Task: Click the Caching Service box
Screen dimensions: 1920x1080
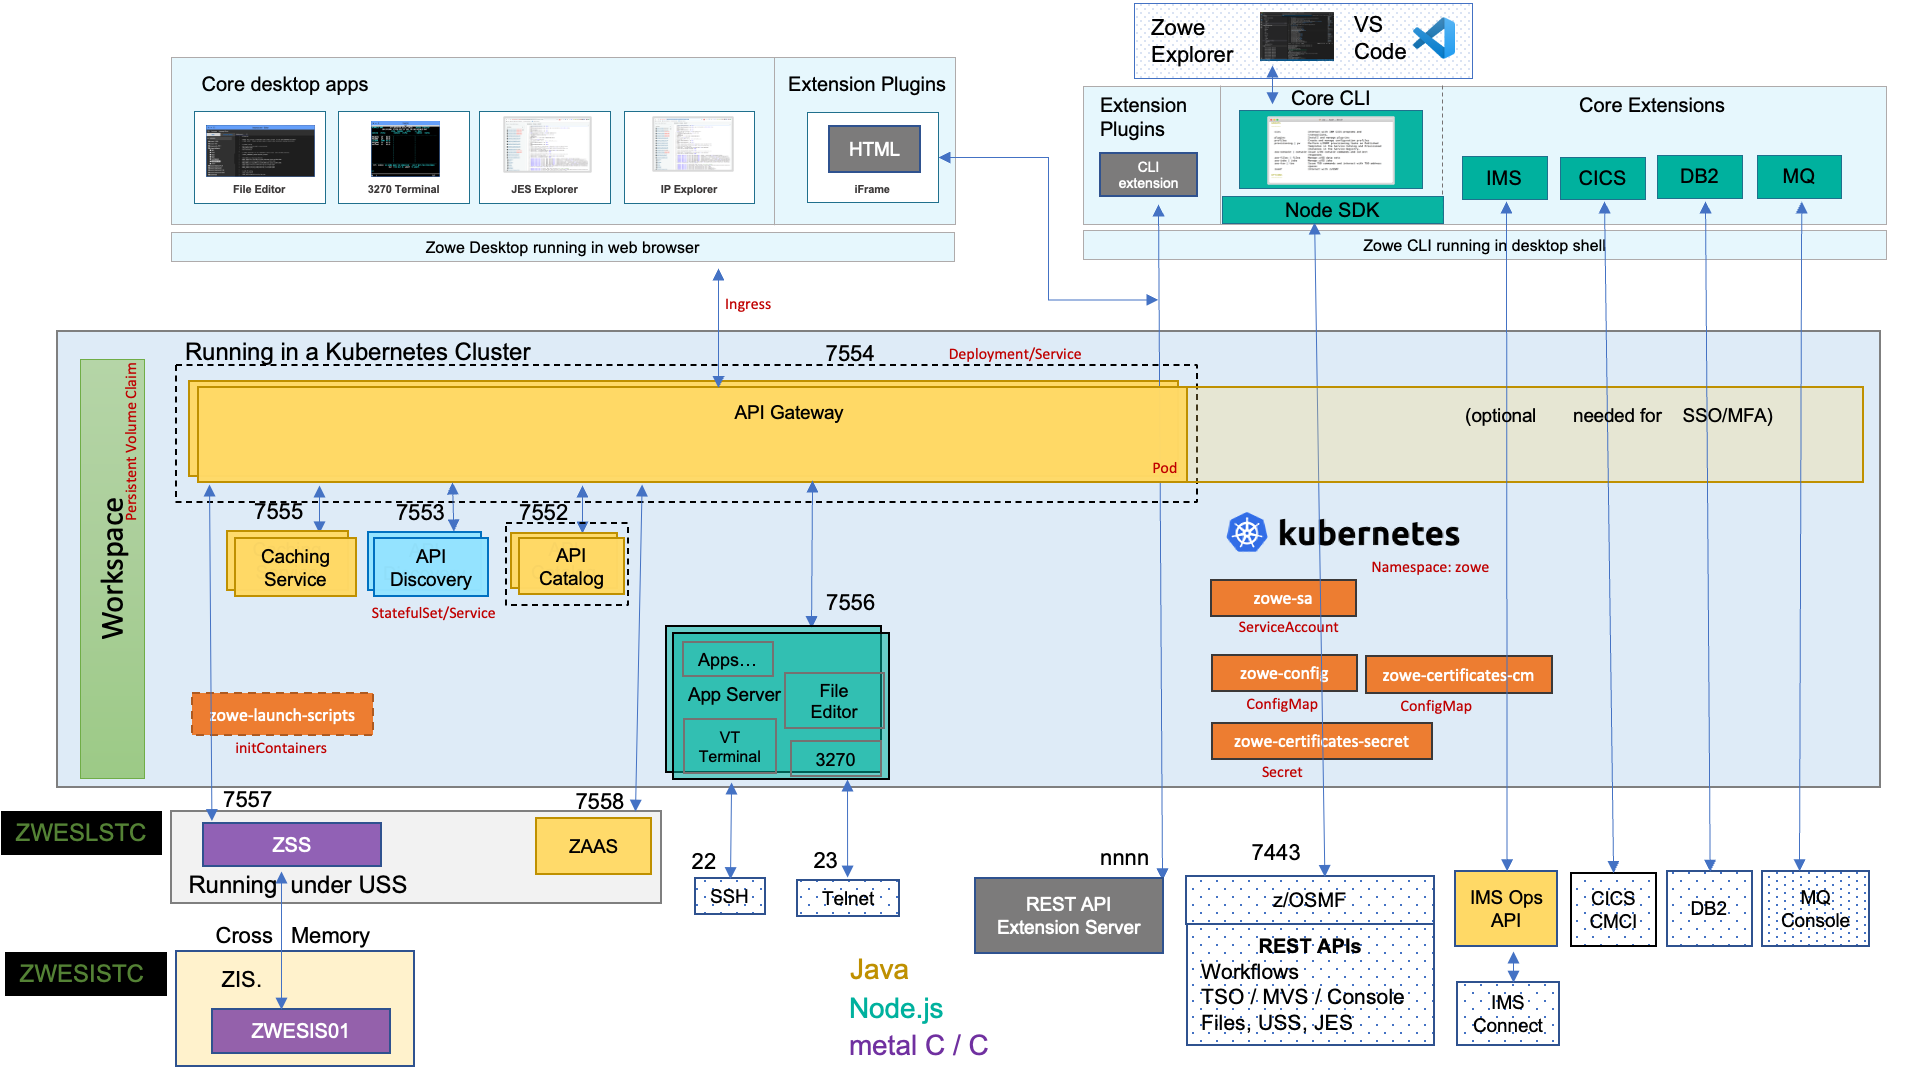Action: tap(295, 568)
